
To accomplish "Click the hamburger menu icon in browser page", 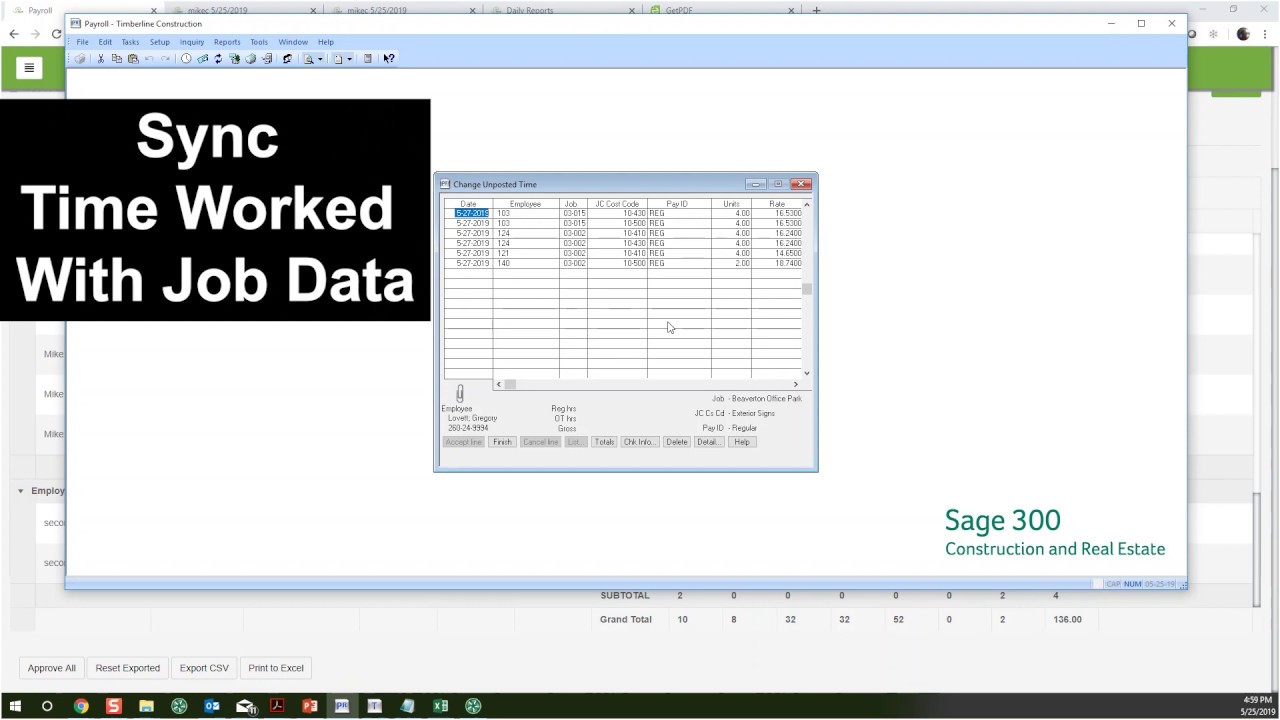I will 29,68.
